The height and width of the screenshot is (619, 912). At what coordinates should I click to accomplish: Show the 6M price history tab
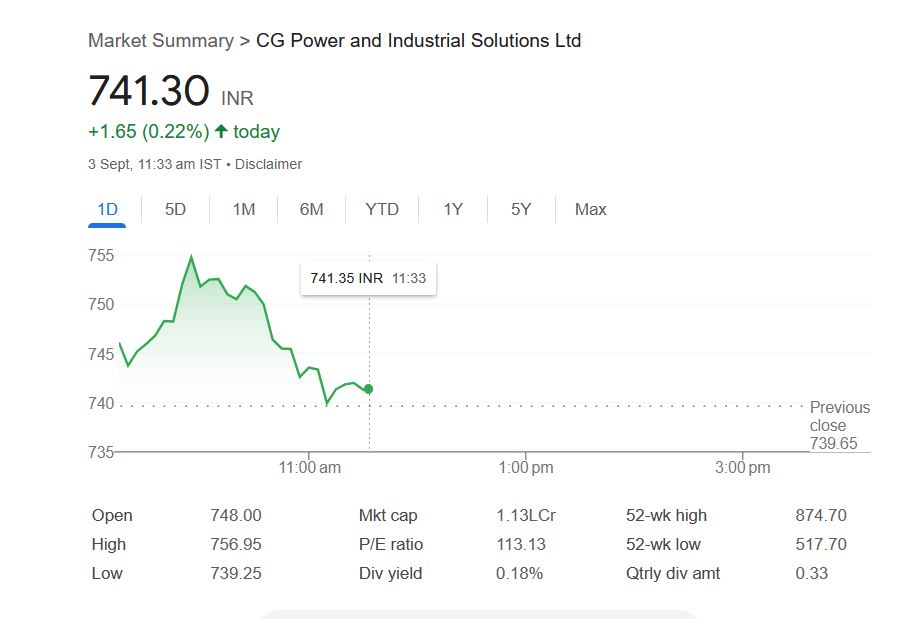click(311, 209)
